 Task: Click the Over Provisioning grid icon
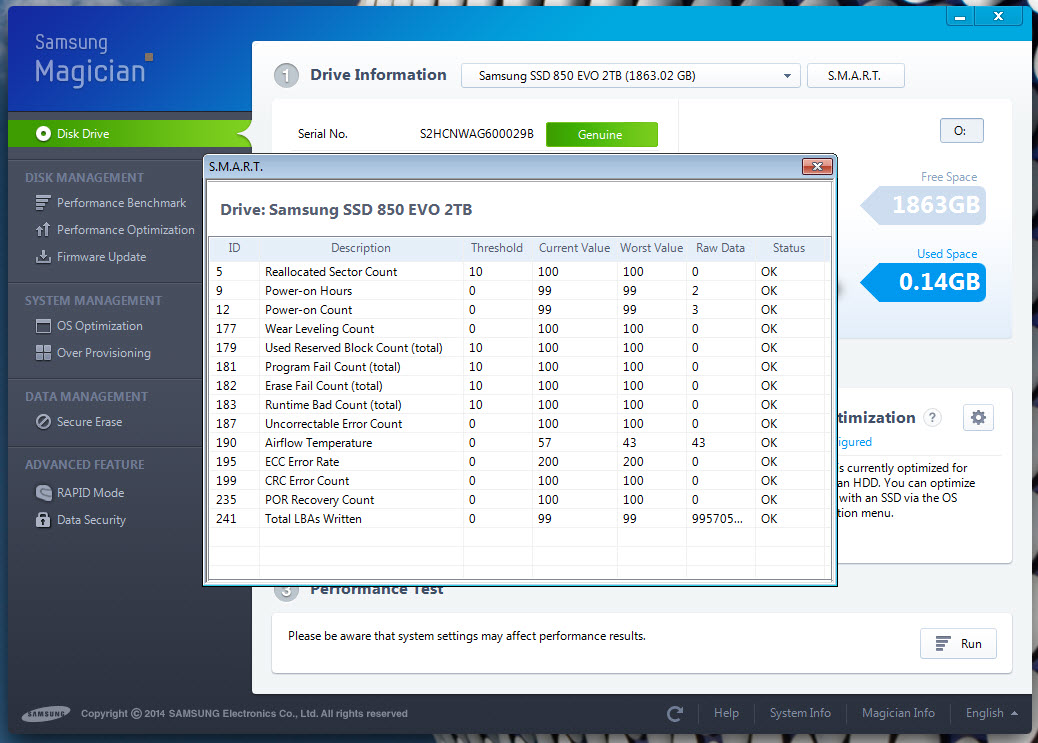click(x=43, y=353)
